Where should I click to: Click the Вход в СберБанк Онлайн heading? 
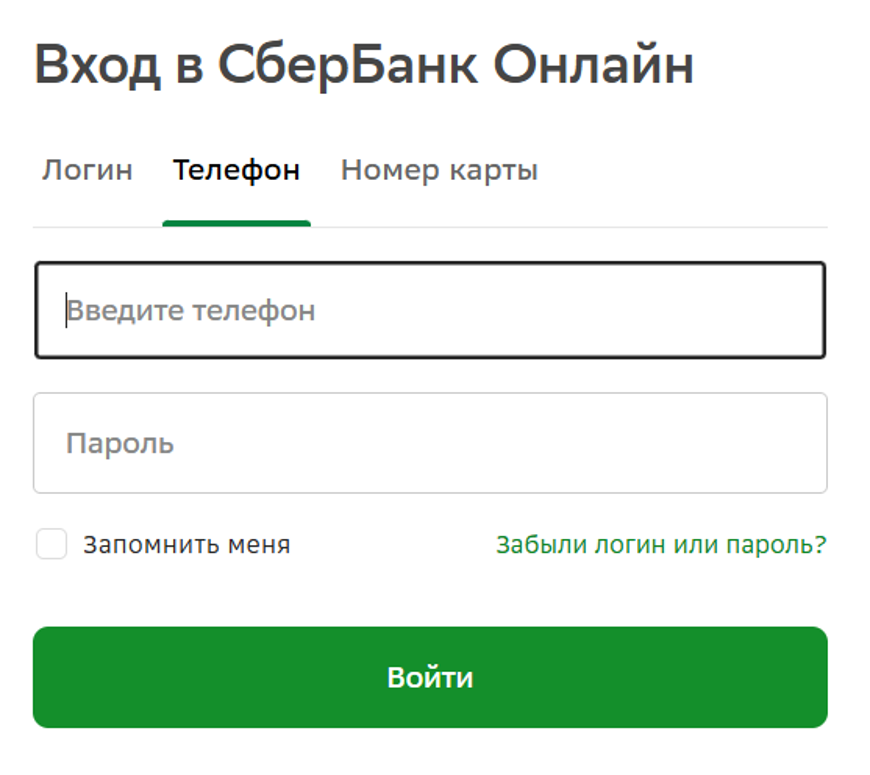(x=363, y=62)
